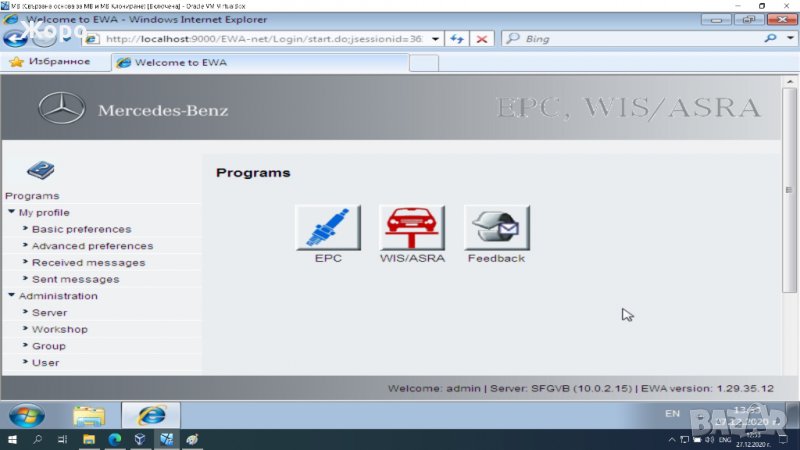The width and height of the screenshot is (800, 450).
Task: Click the Mercedes-Benz star logo
Action: point(61,109)
